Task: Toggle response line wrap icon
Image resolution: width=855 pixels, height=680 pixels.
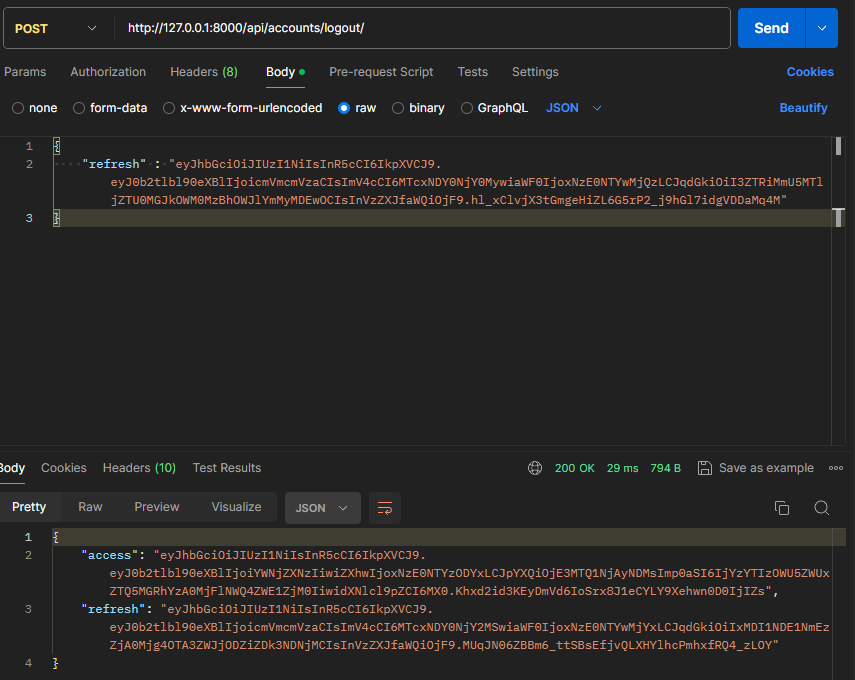Action: click(x=385, y=508)
